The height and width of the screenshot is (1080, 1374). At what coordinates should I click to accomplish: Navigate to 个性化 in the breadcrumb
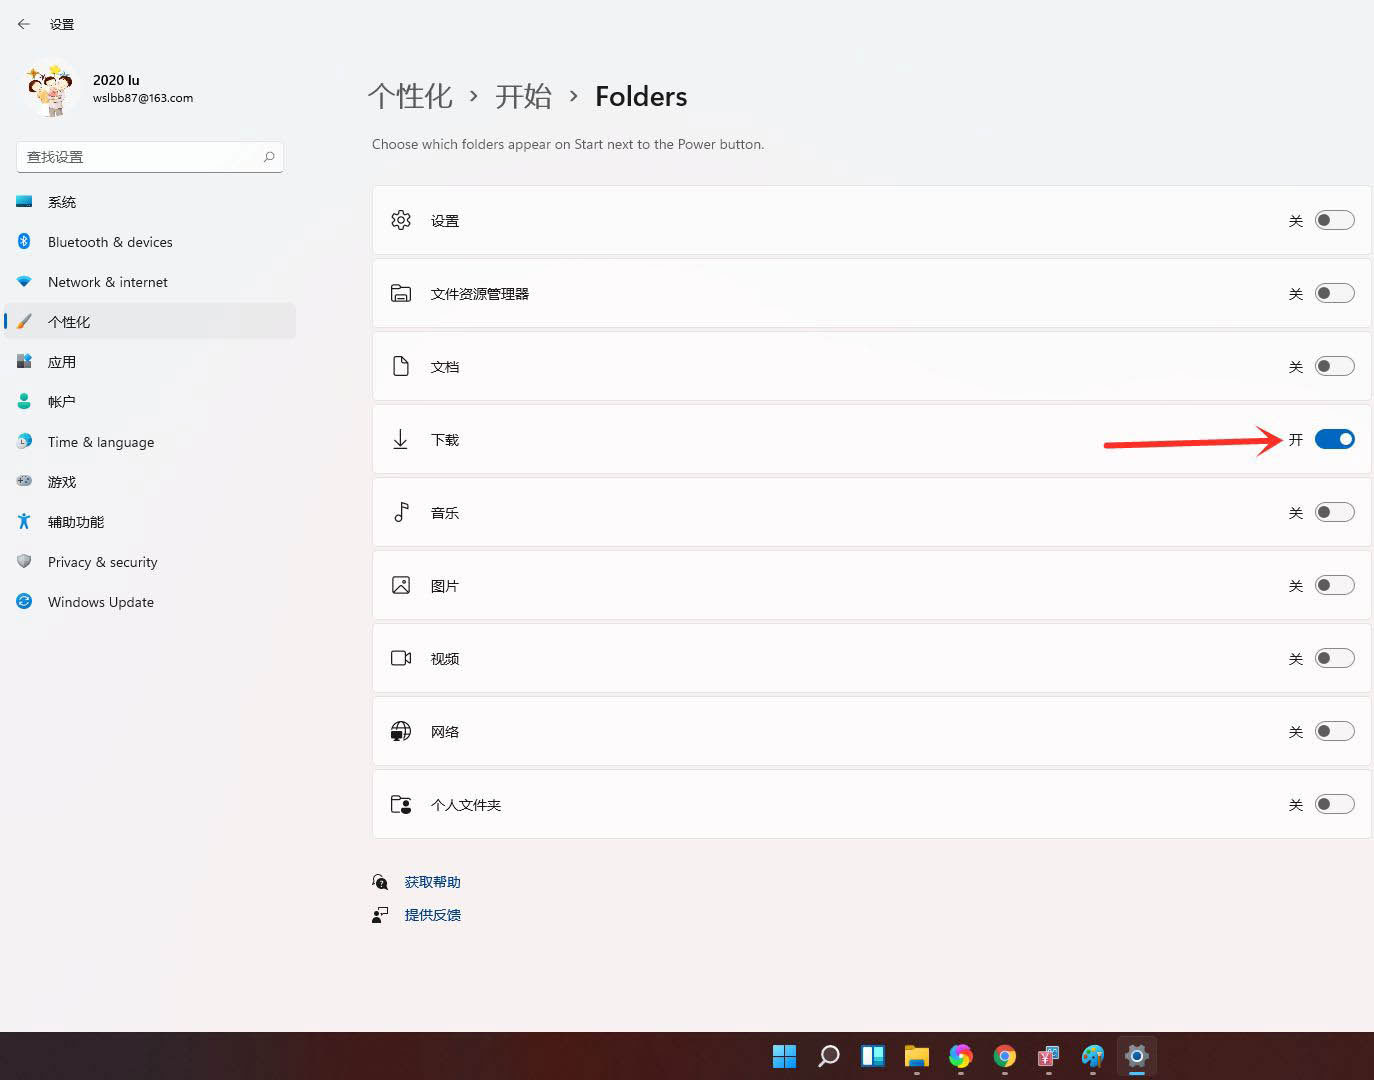(410, 96)
